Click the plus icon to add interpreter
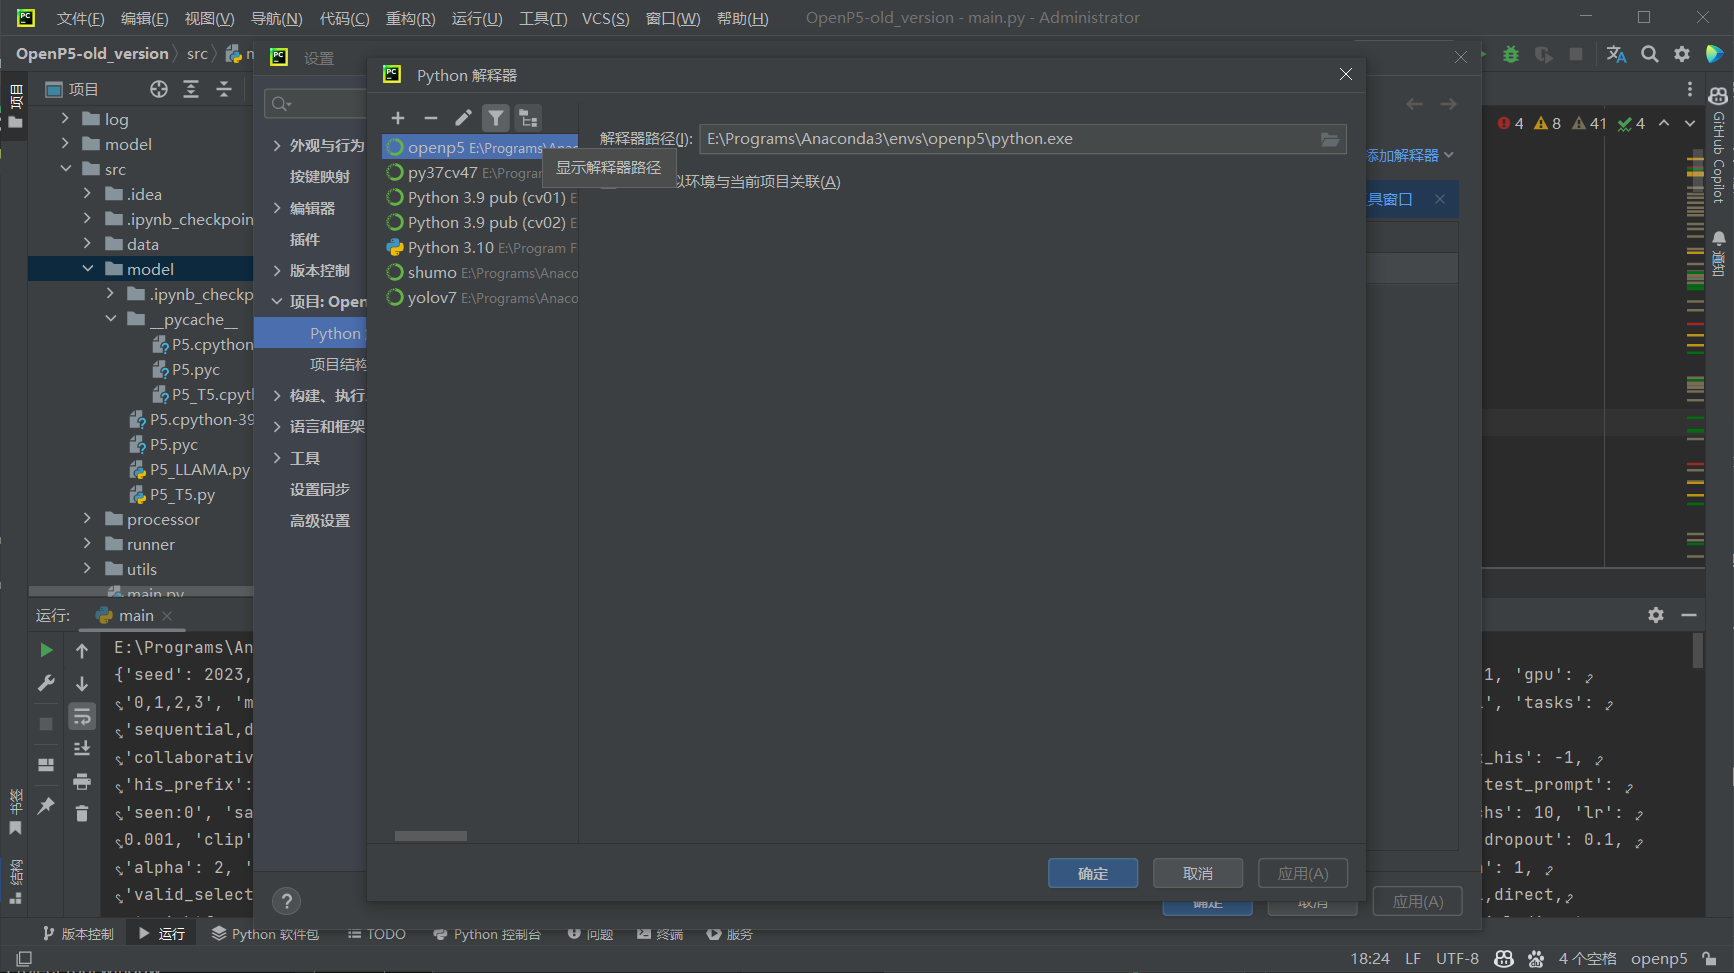The image size is (1734, 973). 398,118
